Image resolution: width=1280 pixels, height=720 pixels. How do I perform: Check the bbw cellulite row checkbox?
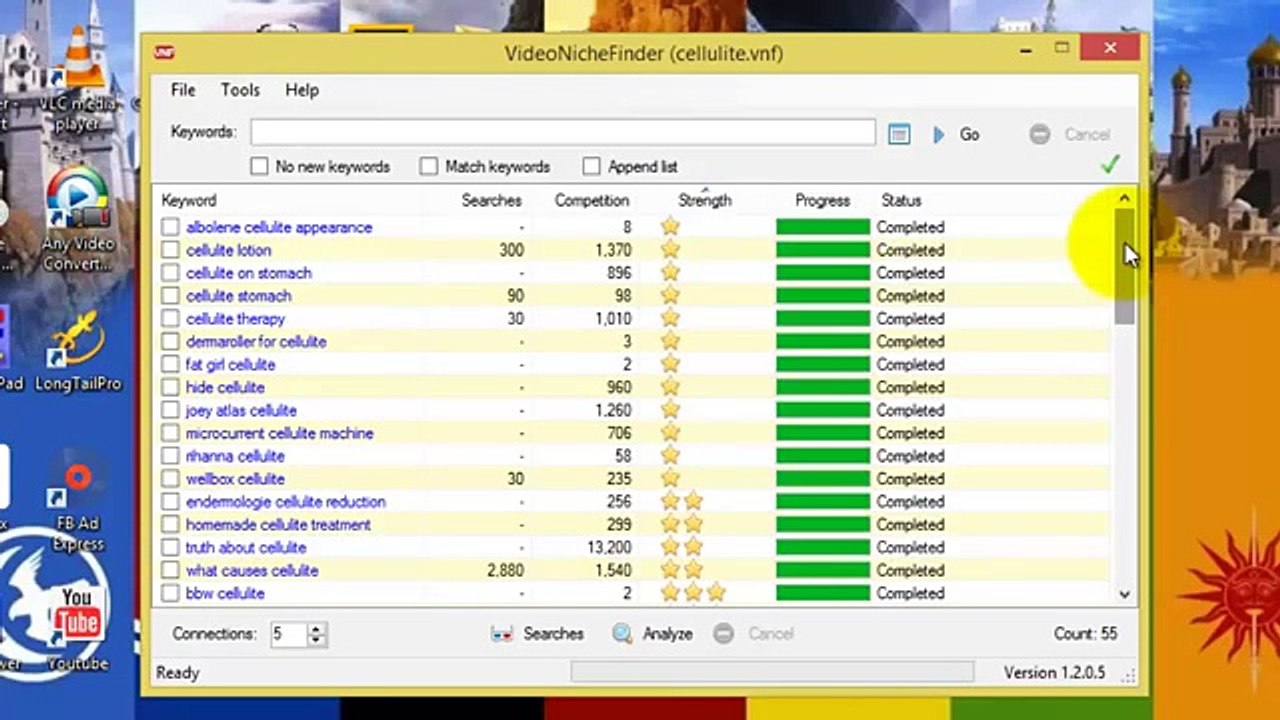(x=170, y=593)
